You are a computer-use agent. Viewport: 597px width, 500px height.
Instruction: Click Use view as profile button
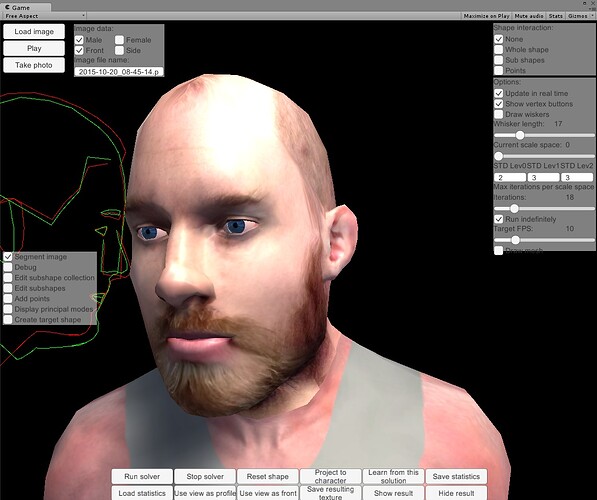205,493
